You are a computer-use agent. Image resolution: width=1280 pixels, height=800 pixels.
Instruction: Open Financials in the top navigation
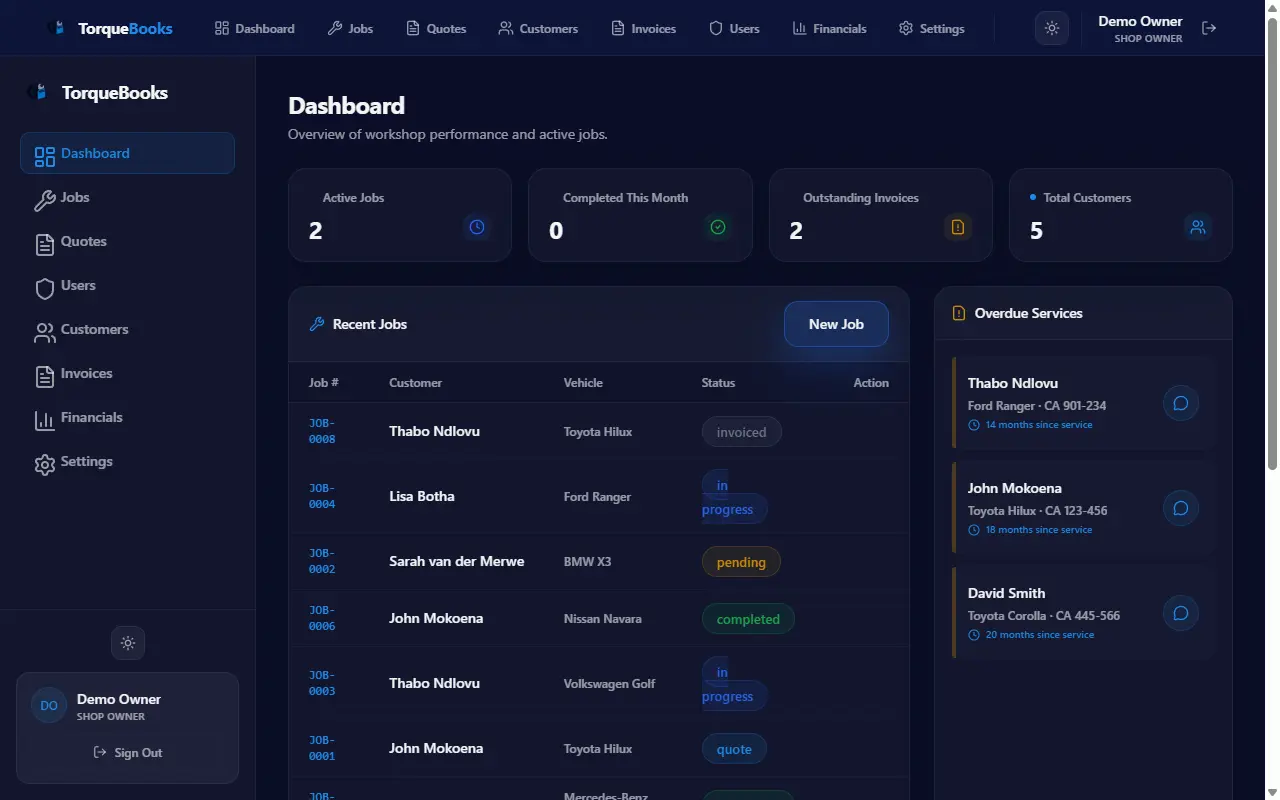click(829, 28)
